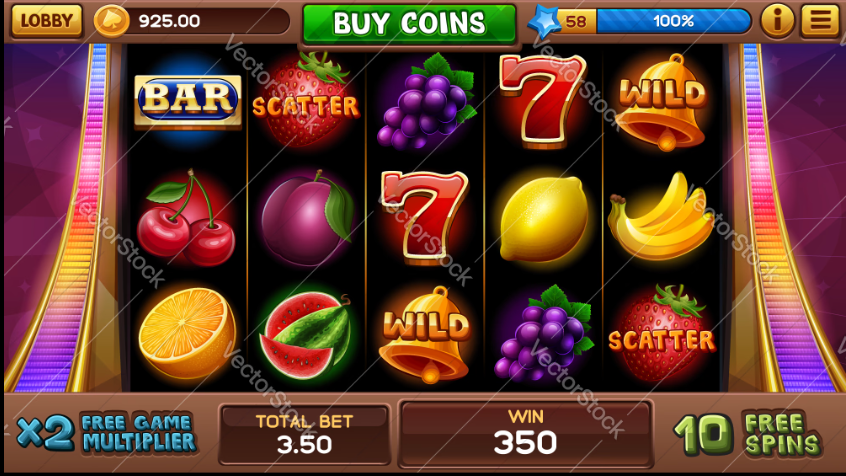Tap the lemon symbol
This screenshot has width=846, height=476.
[x=543, y=219]
